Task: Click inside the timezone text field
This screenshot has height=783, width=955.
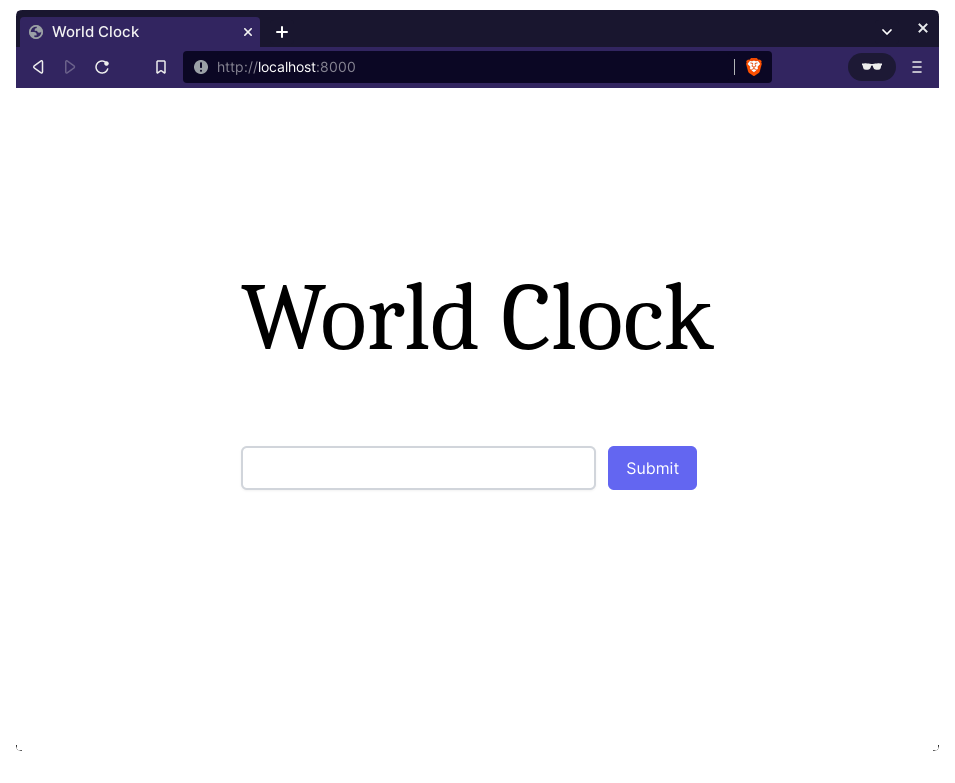Action: pyautogui.click(x=418, y=467)
